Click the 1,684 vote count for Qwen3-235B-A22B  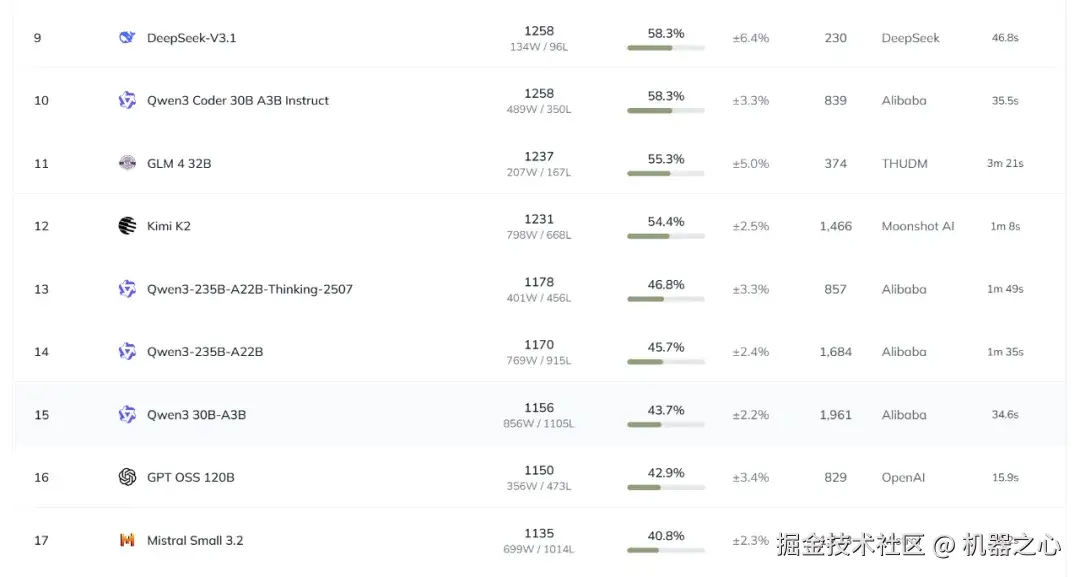click(835, 352)
